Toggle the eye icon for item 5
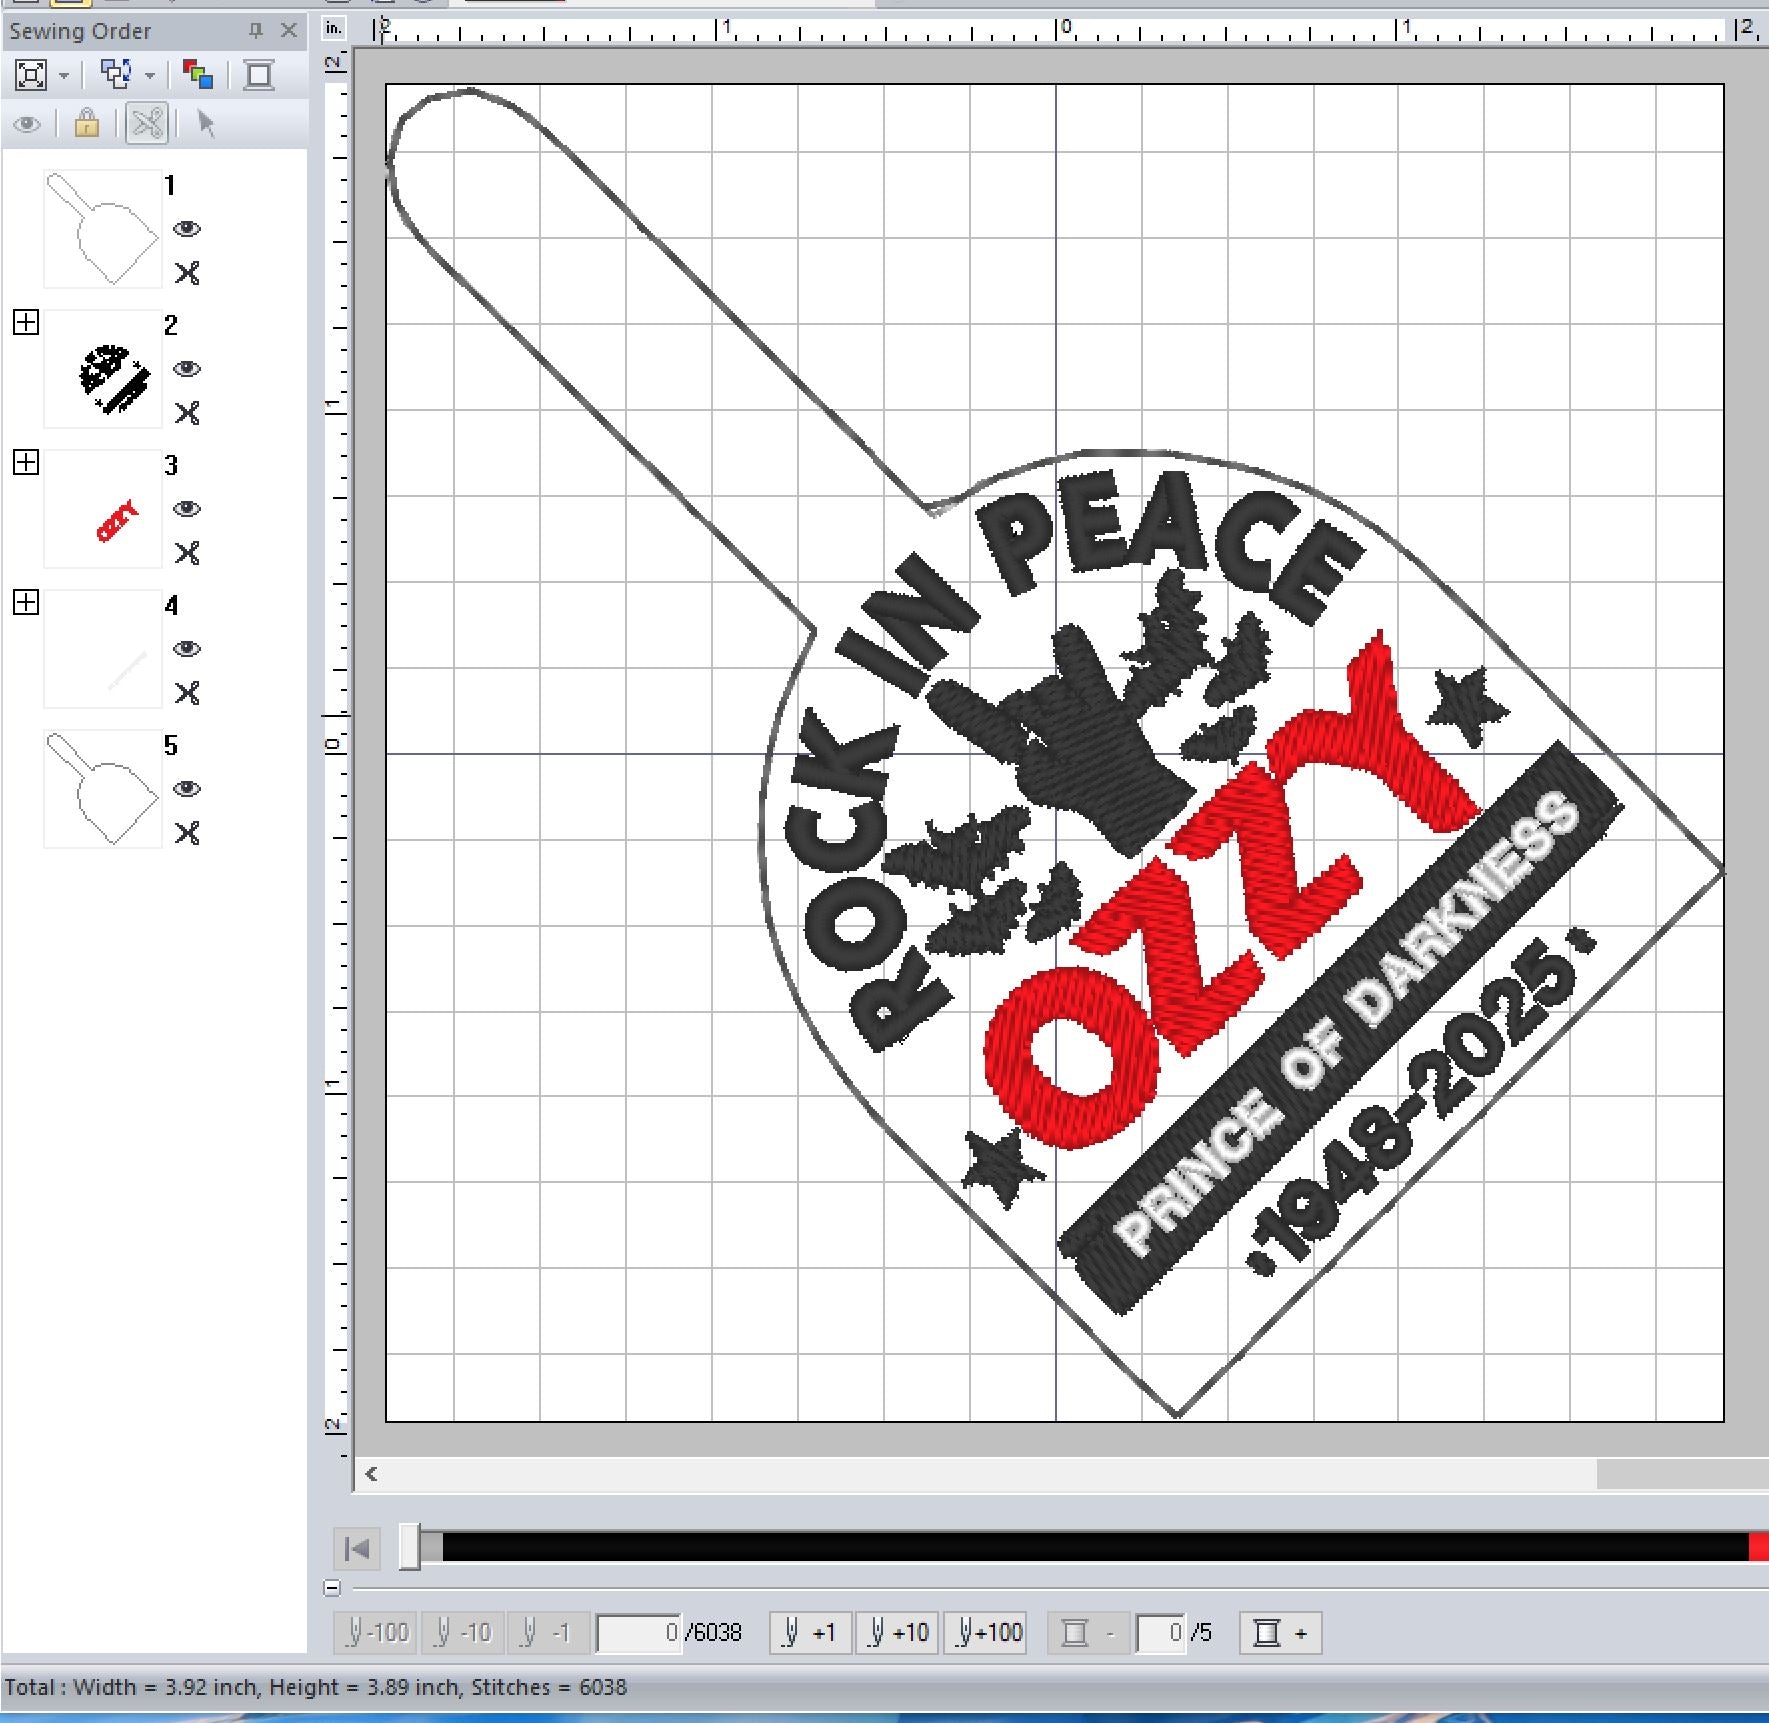This screenshot has width=1769, height=1723. tap(186, 789)
